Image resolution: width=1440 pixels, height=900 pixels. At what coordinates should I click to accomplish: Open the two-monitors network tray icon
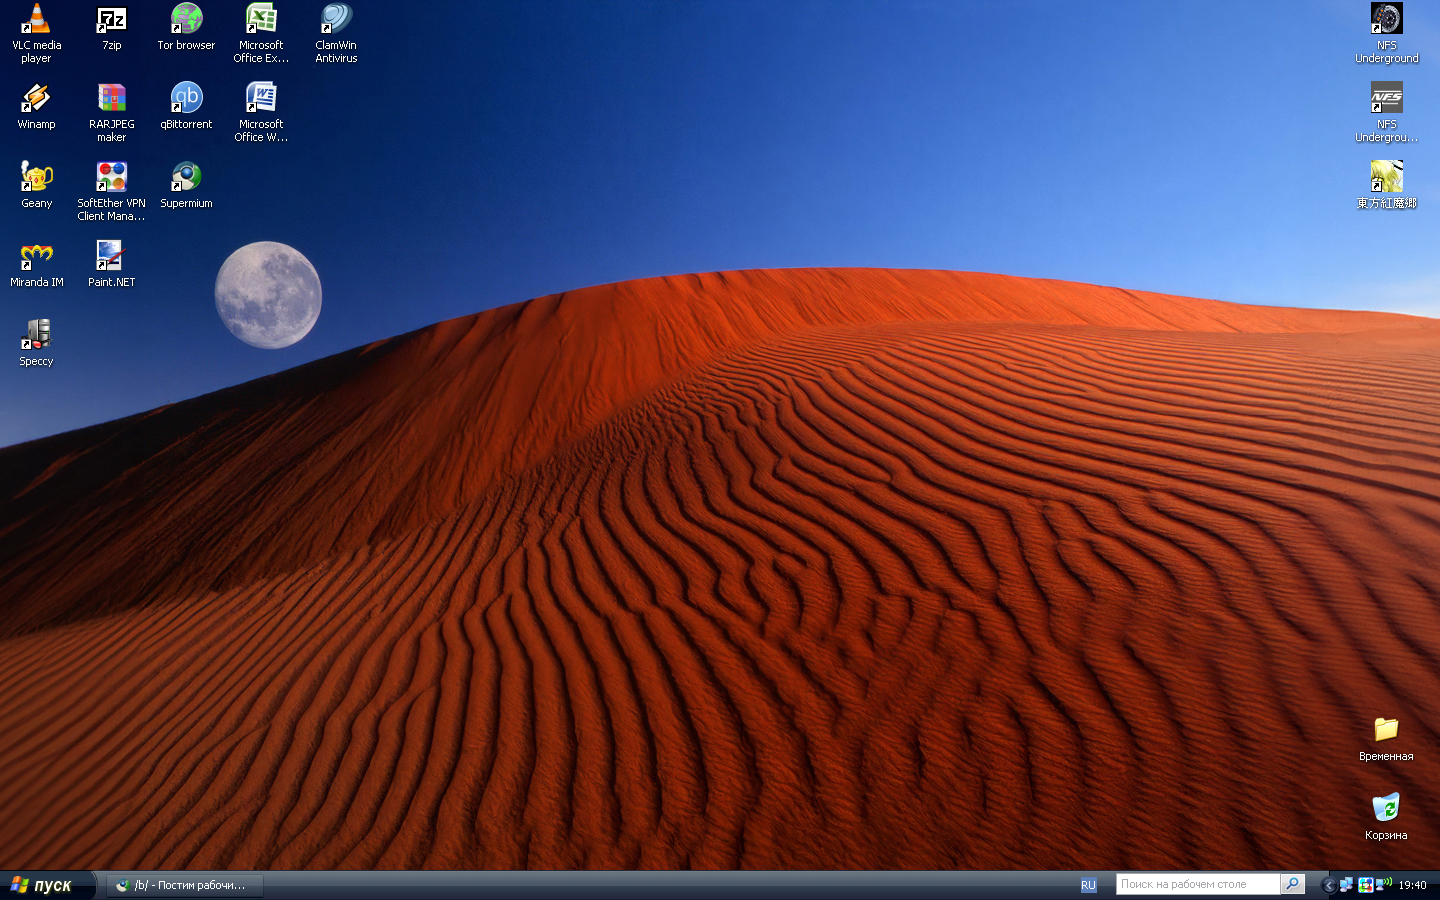pos(1347,885)
